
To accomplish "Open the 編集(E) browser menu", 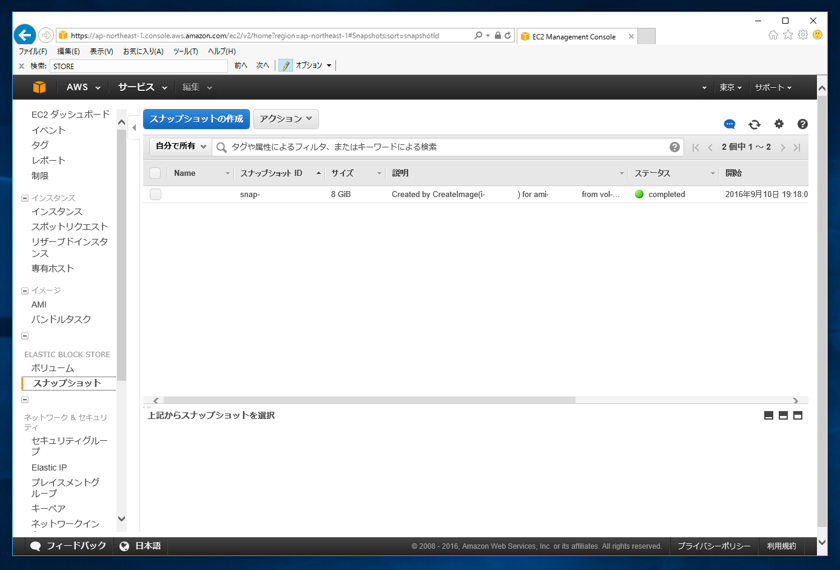I will coord(69,51).
